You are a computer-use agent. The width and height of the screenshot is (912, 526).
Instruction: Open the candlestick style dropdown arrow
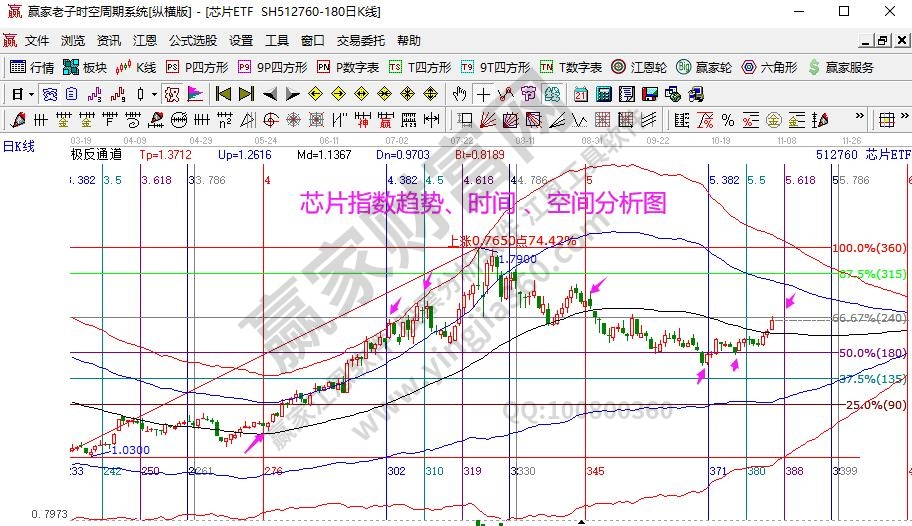coord(154,94)
